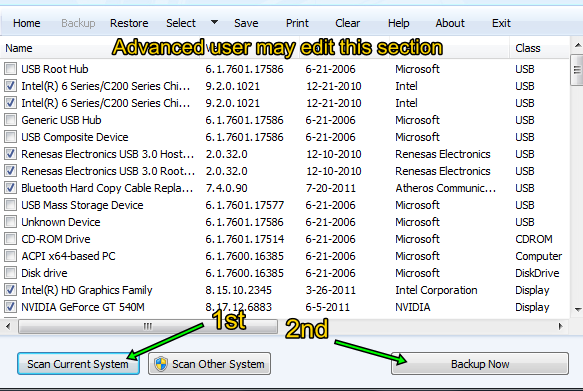Open the Restore menu item
Image resolution: width=583 pixels, height=391 pixels.
[129, 23]
